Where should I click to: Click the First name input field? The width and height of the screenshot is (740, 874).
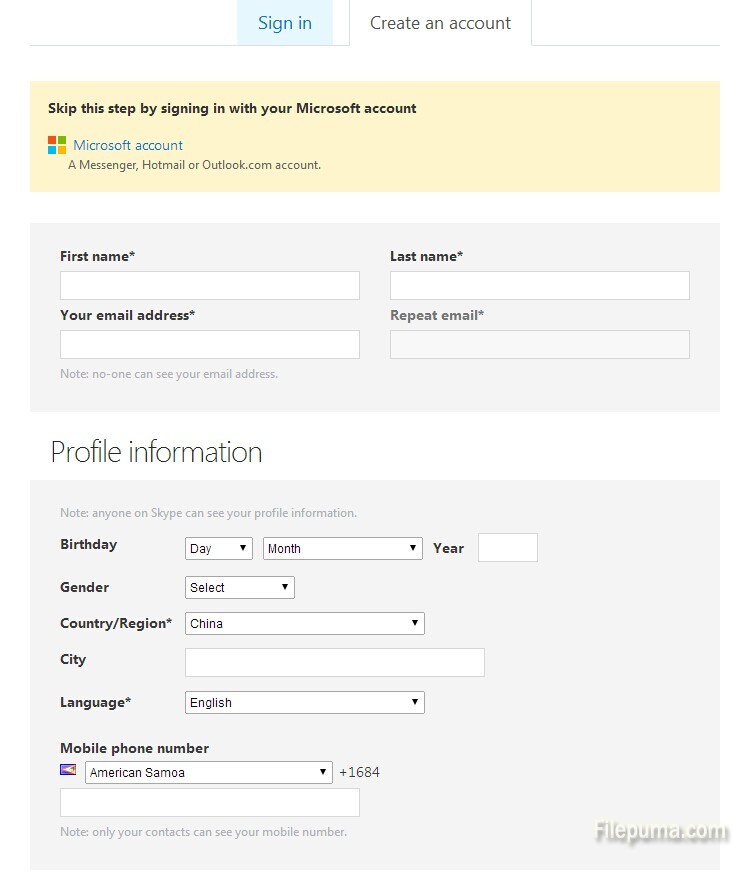click(x=210, y=285)
